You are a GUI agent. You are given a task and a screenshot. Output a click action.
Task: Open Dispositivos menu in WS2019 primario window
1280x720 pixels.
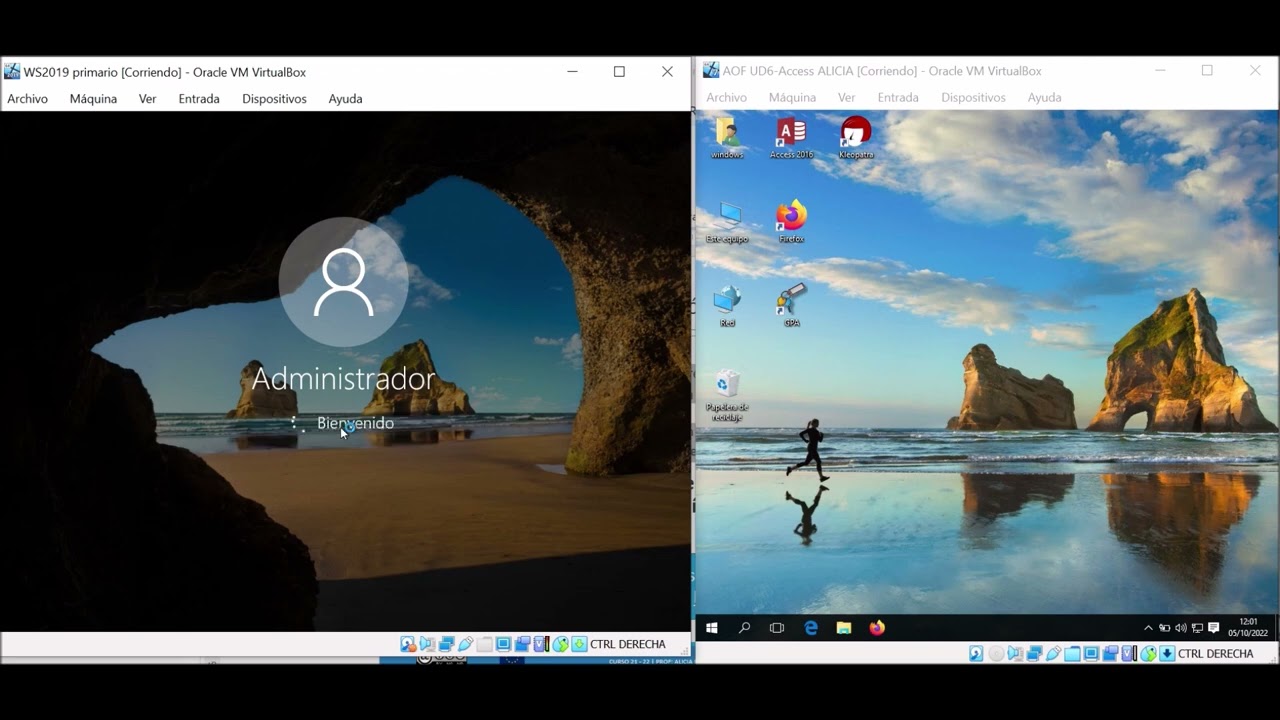(x=274, y=99)
